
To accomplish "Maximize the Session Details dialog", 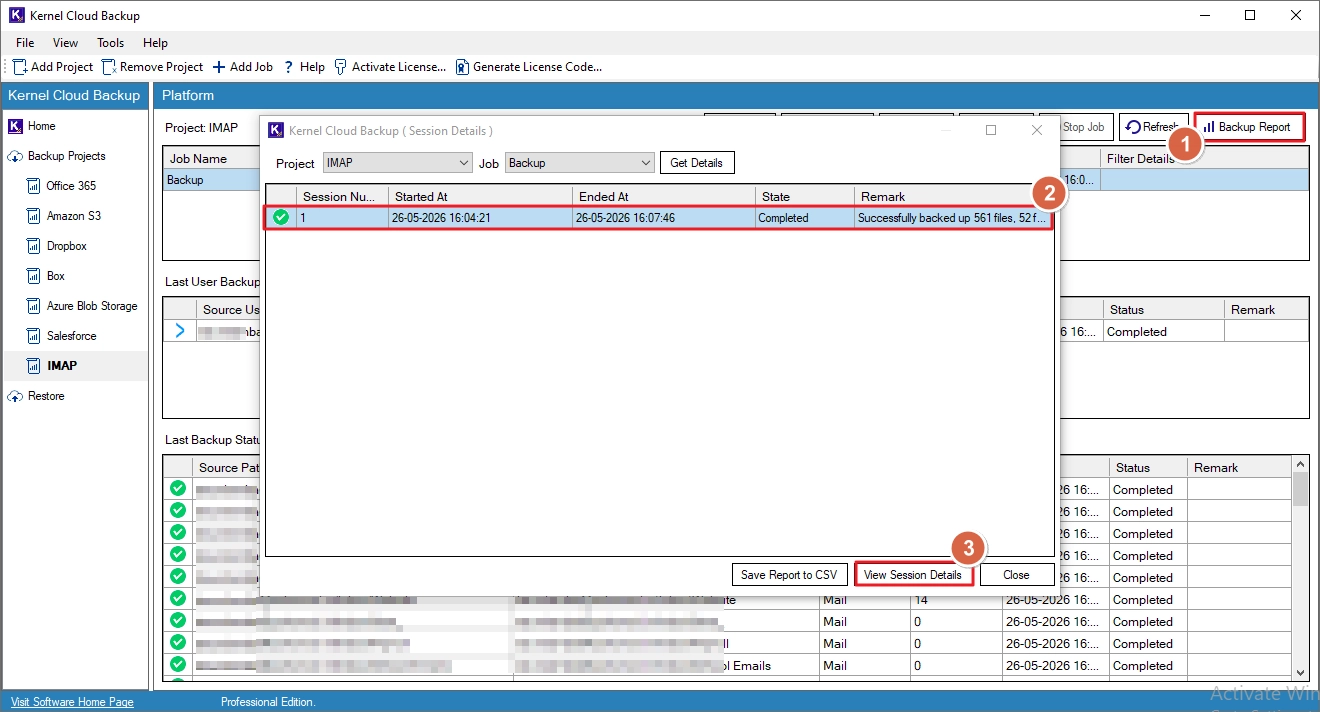I will 991,130.
